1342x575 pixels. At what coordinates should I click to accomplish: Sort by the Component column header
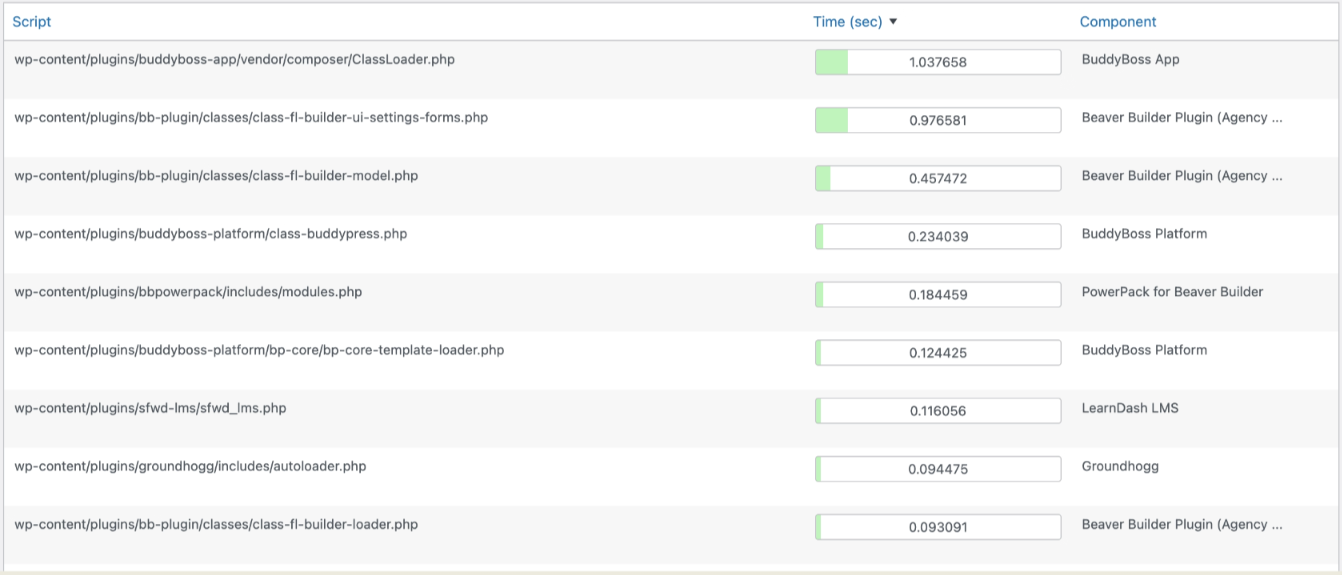coord(1118,22)
